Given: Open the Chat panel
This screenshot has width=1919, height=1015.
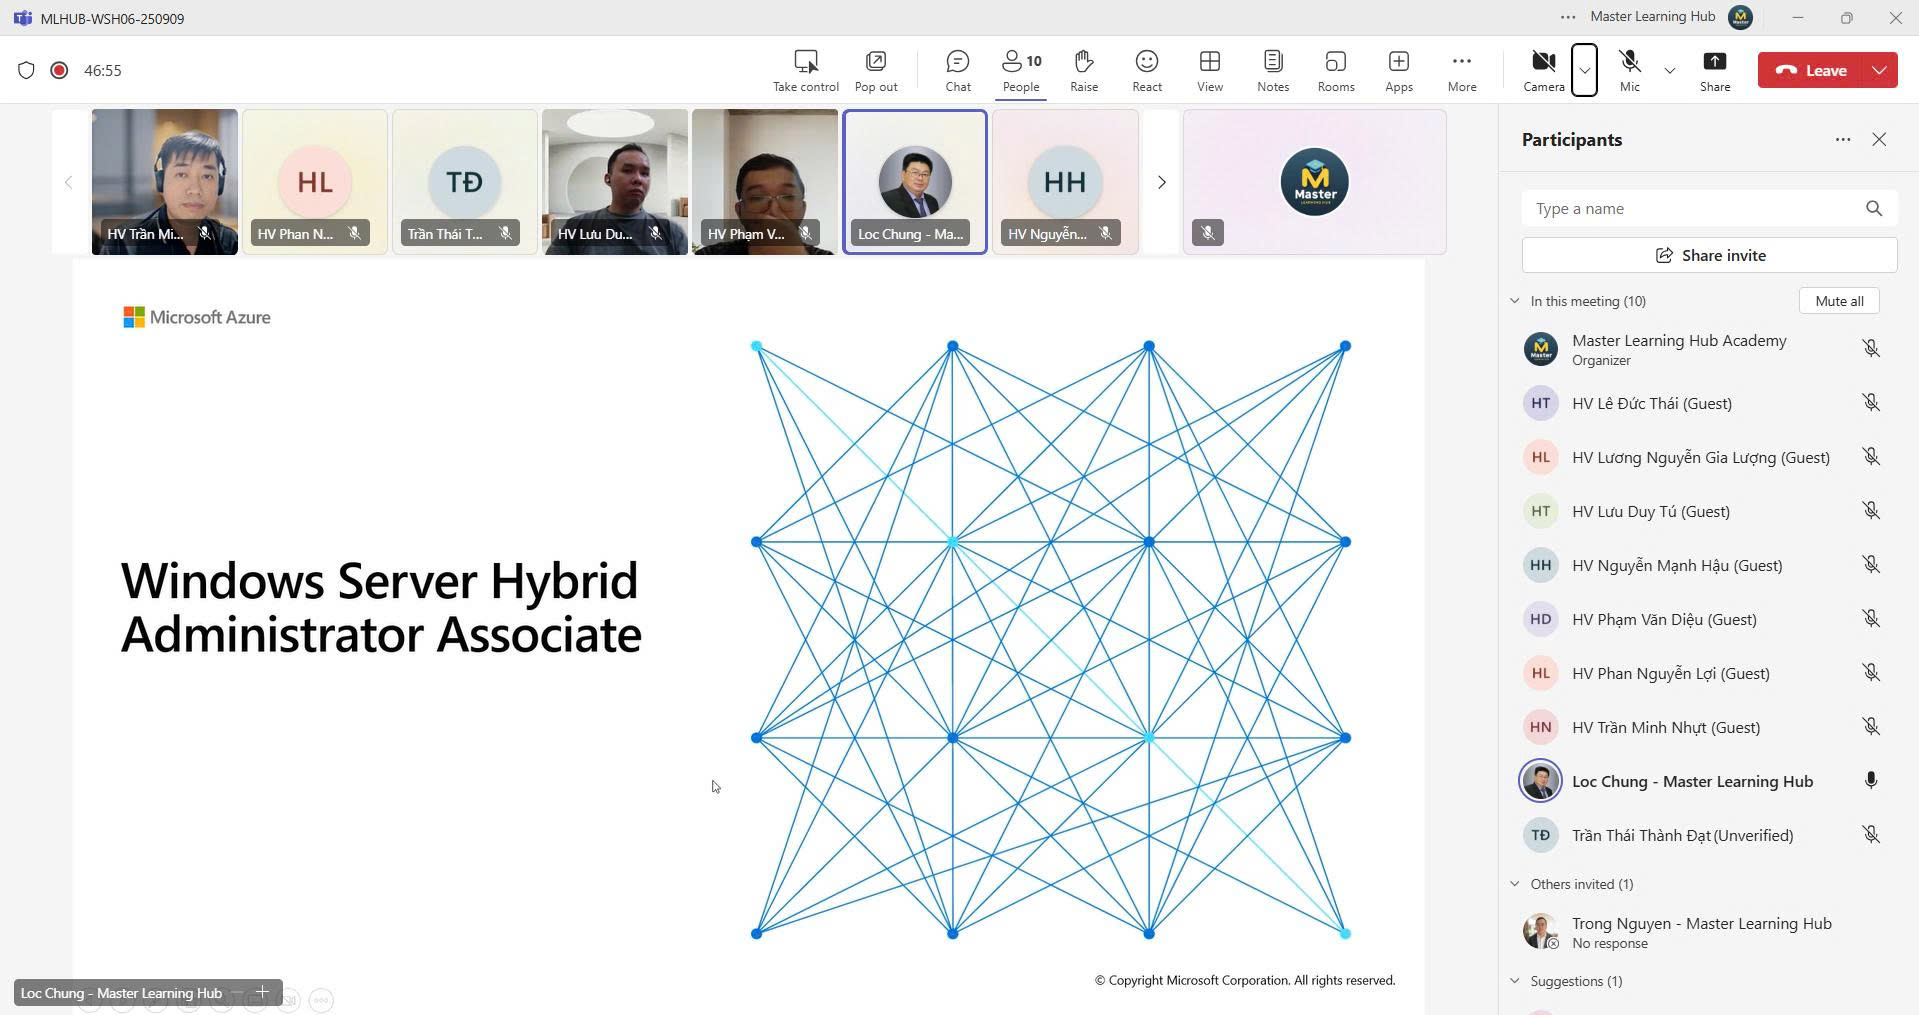Looking at the screenshot, I should coord(957,70).
